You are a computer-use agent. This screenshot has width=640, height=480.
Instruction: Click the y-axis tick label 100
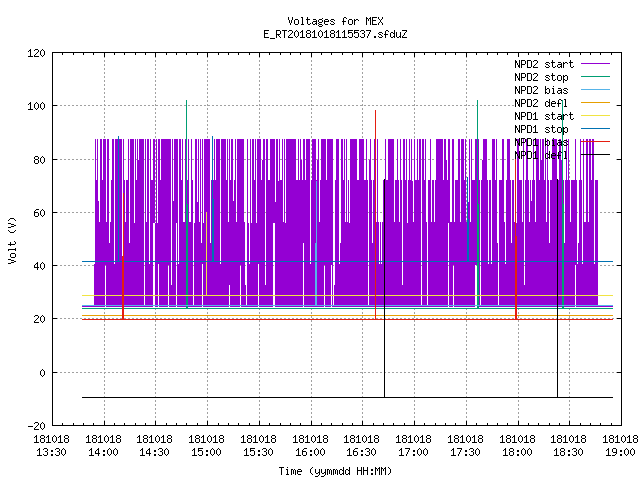36,106
